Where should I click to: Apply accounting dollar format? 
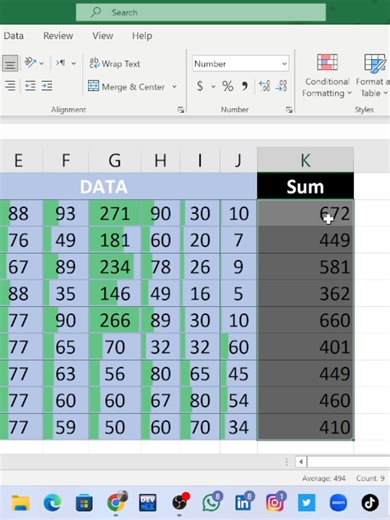coord(200,86)
